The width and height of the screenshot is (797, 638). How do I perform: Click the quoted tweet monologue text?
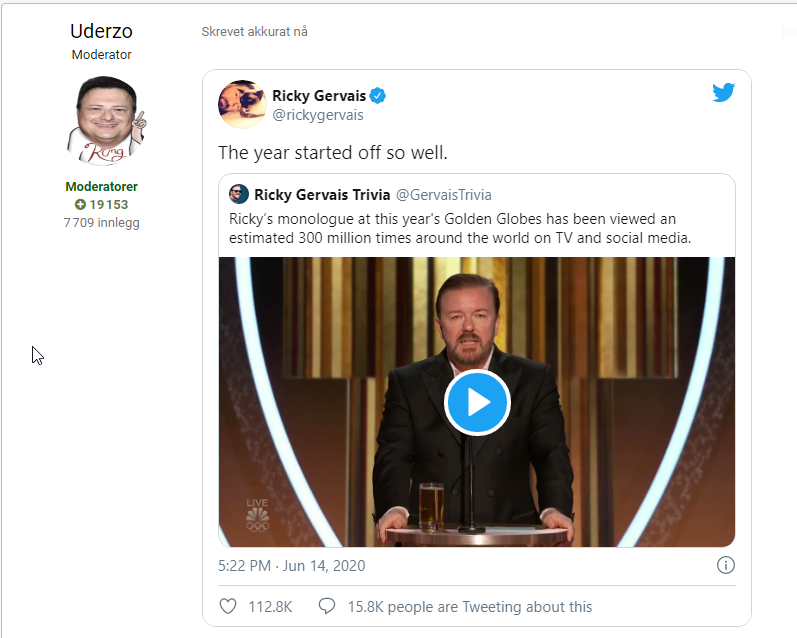point(459,228)
